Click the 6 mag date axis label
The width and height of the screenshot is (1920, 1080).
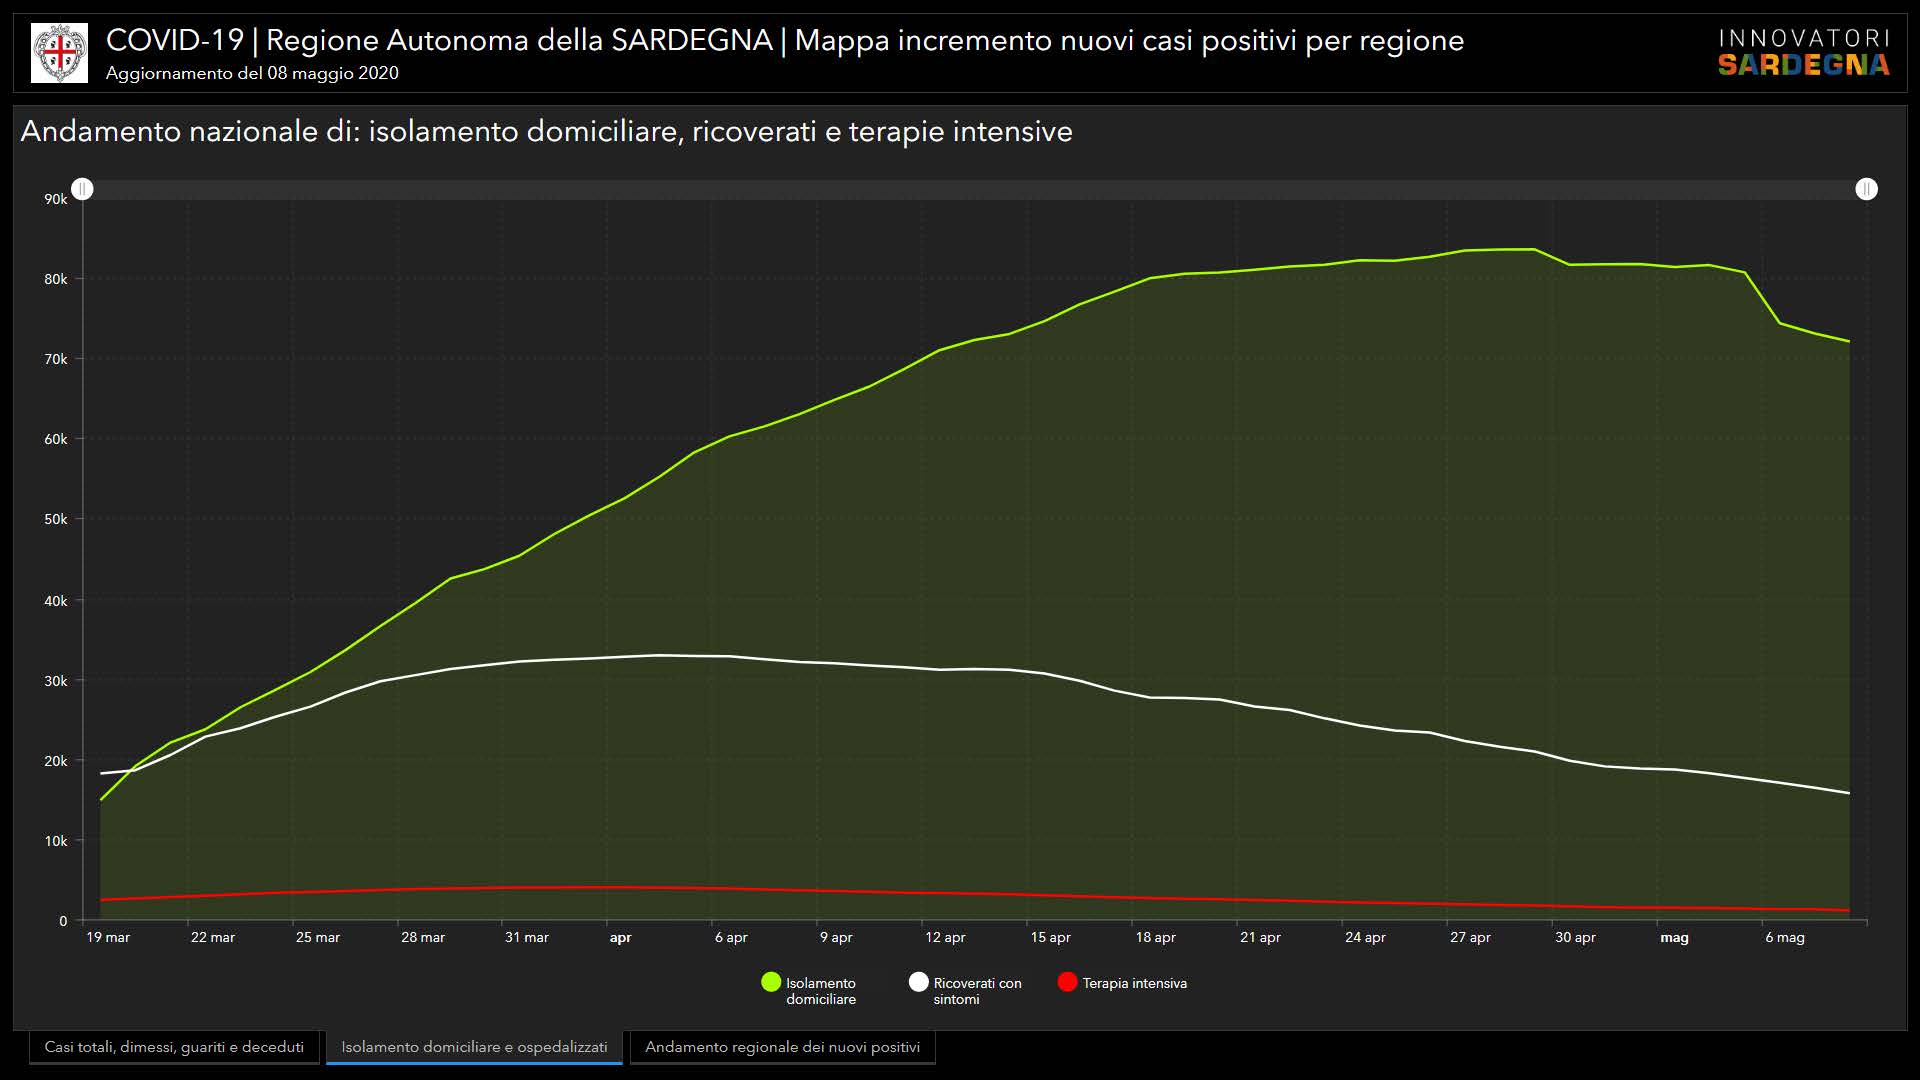click(1784, 938)
